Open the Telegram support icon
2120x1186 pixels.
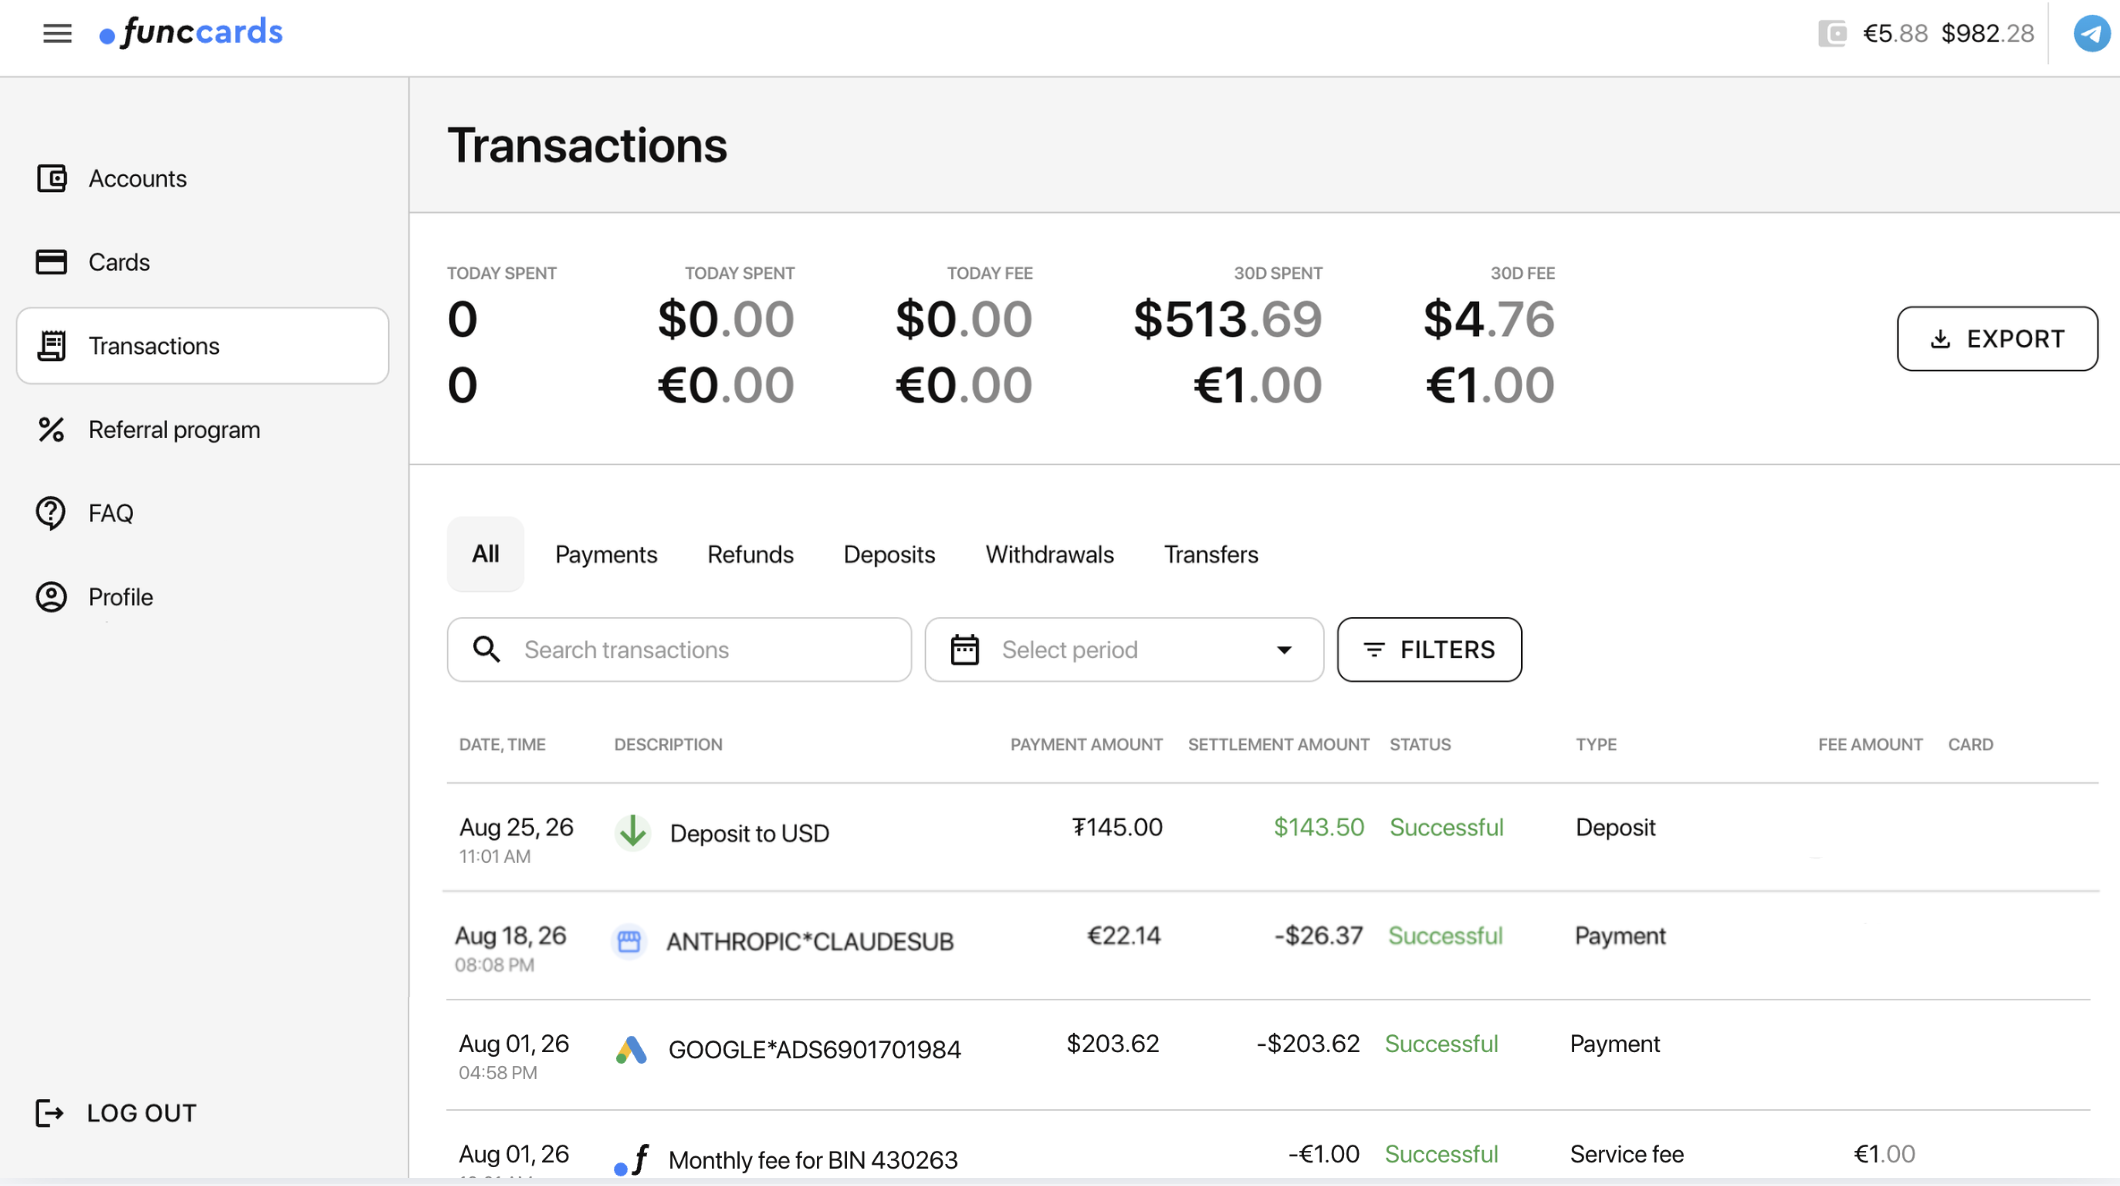[x=2091, y=34]
